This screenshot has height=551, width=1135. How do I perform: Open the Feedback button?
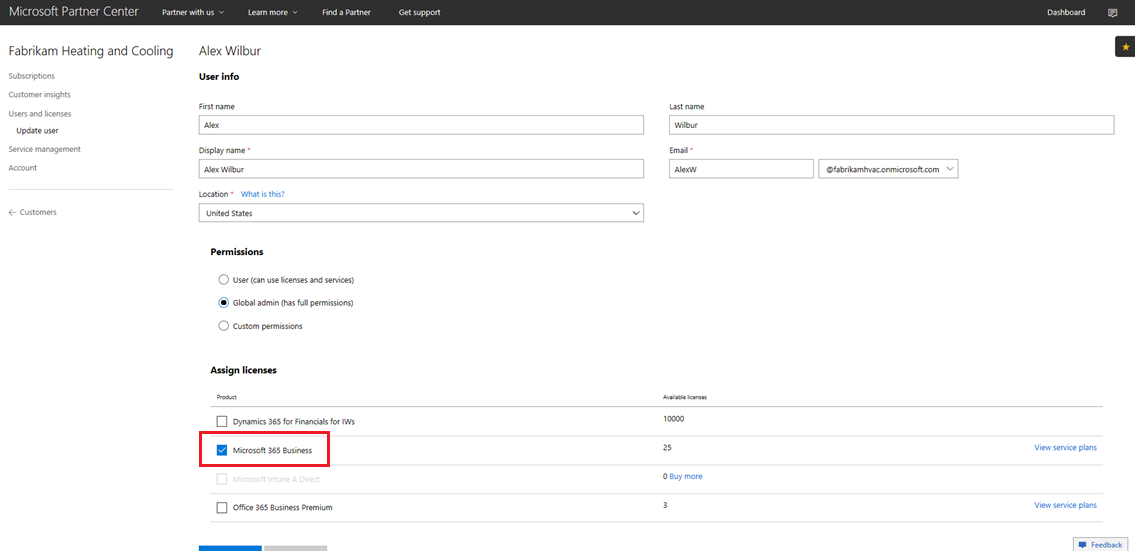click(x=1100, y=544)
